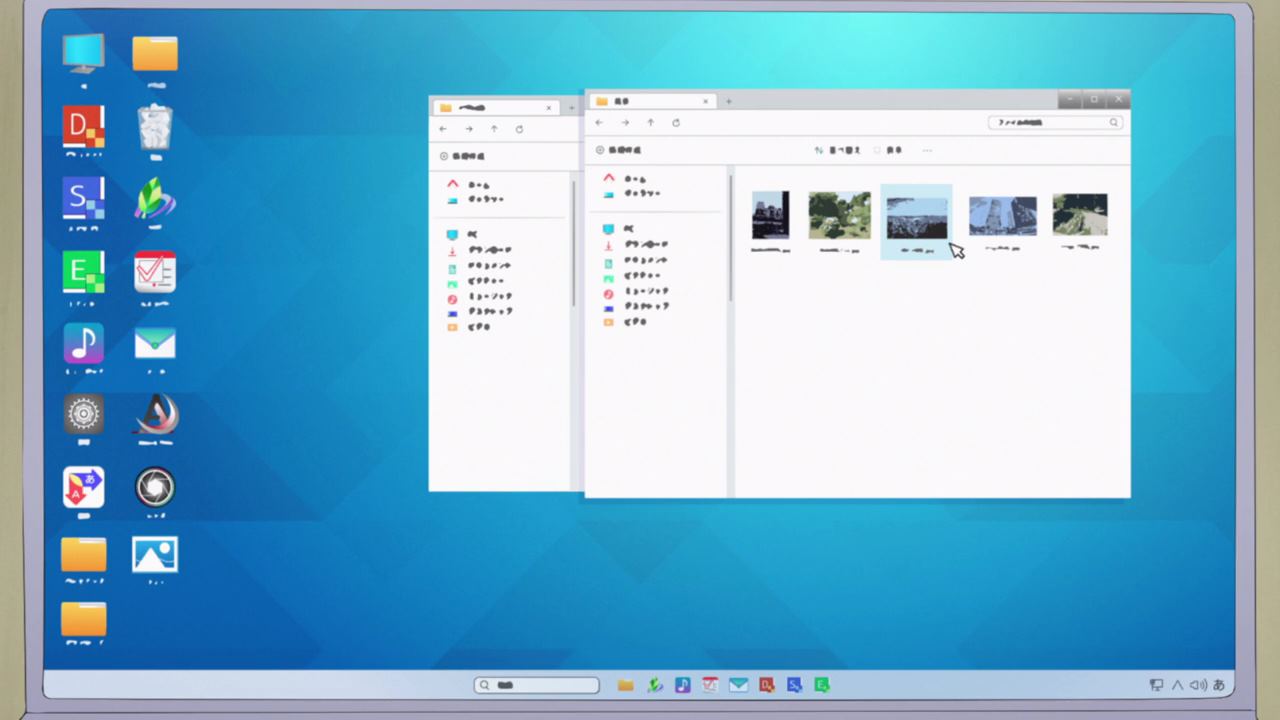Go forward in the front explorer window

(x=625, y=122)
